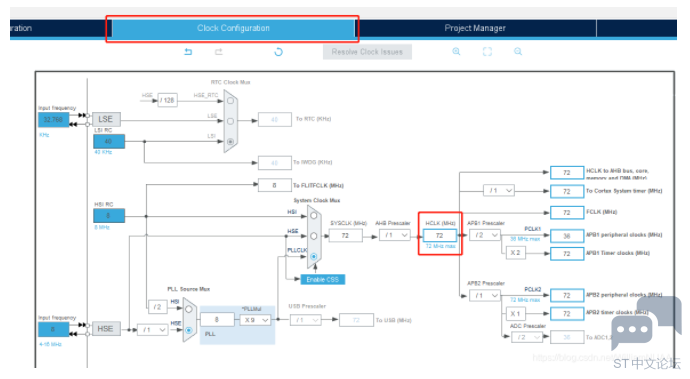
Task: Click APB1 peripheral clocks value 36
Action: 567,236
